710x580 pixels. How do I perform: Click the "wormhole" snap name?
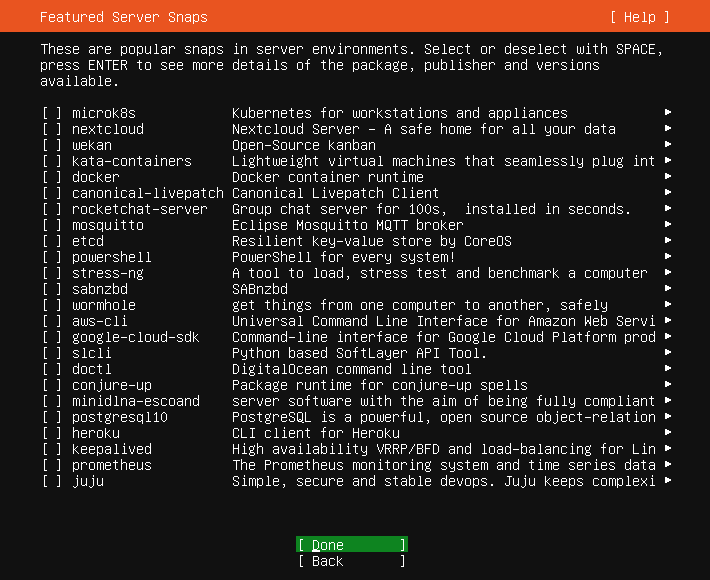click(x=104, y=305)
